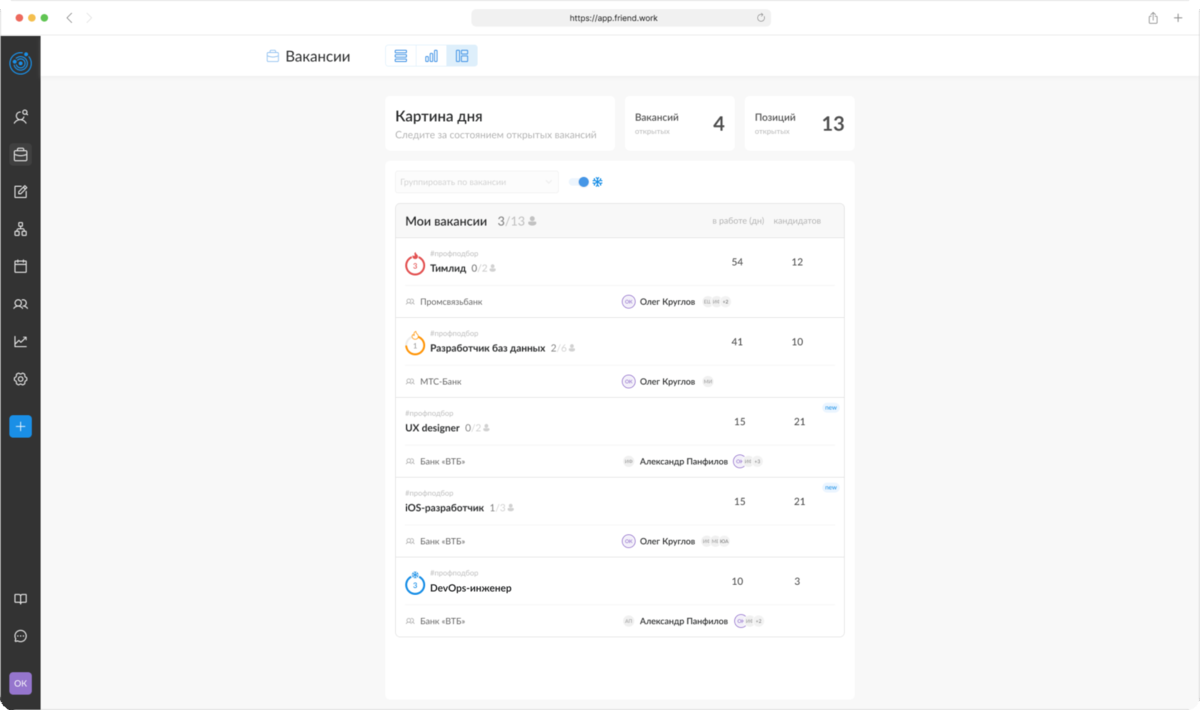Click the в работе (дн) column header
This screenshot has height=710, width=1200.
tap(738, 221)
